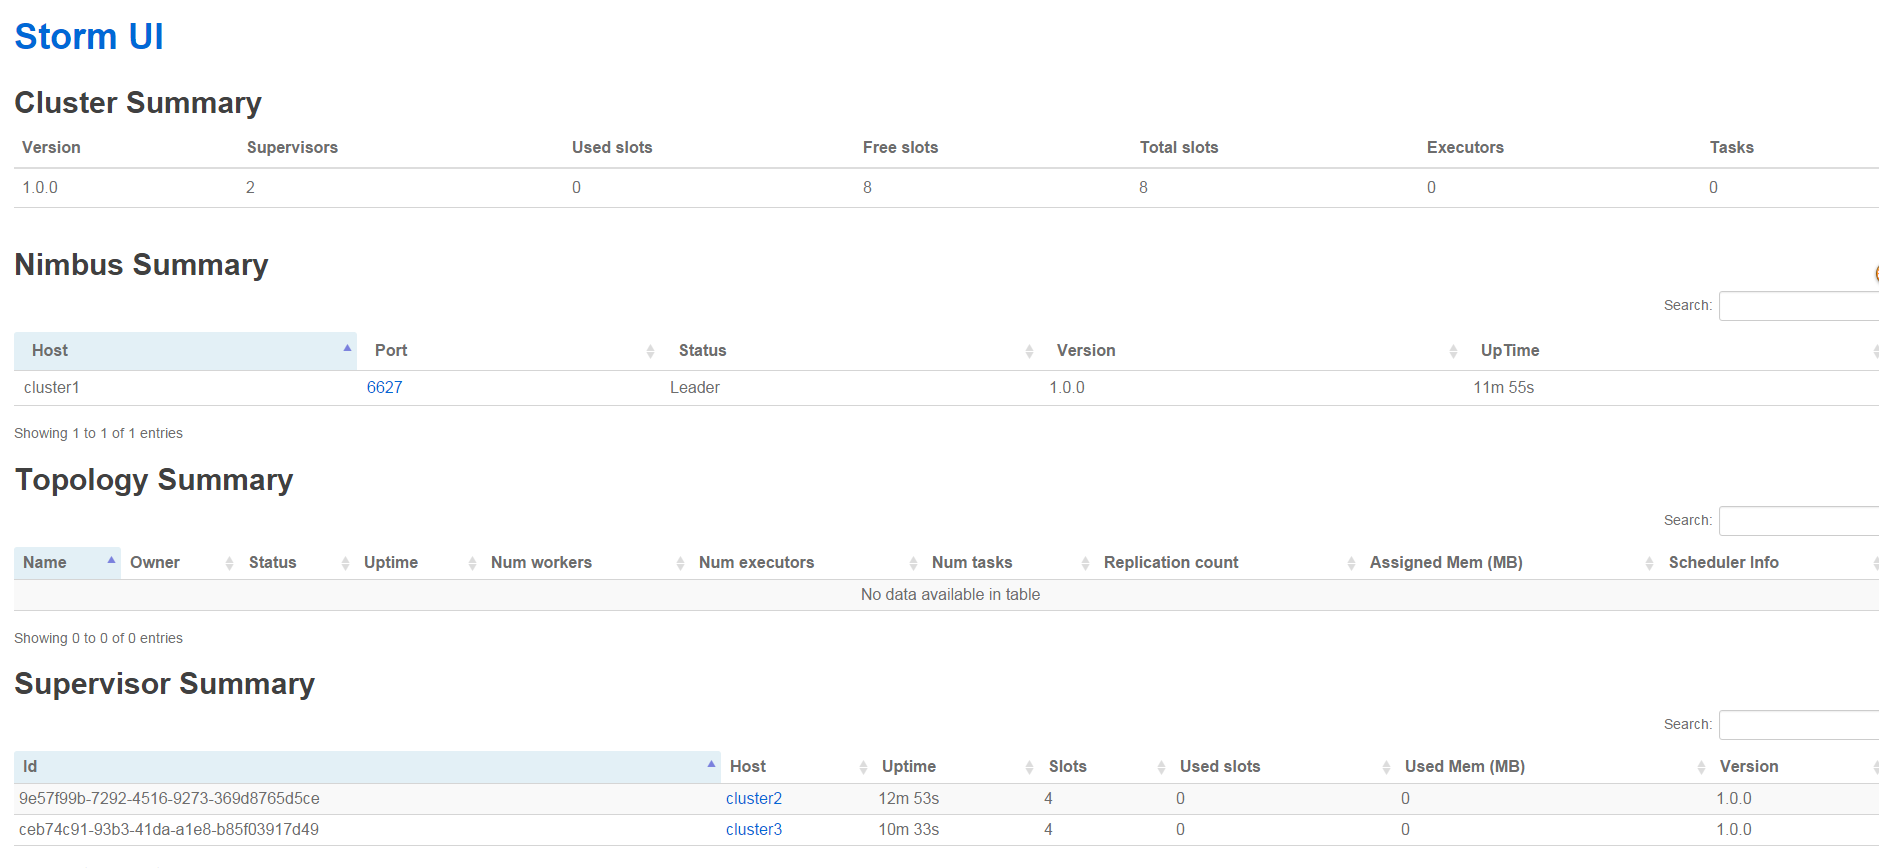Click the Showing 0 to 0 of 0 entries text
Screen dimensions: 1879x868
[x=98, y=639]
